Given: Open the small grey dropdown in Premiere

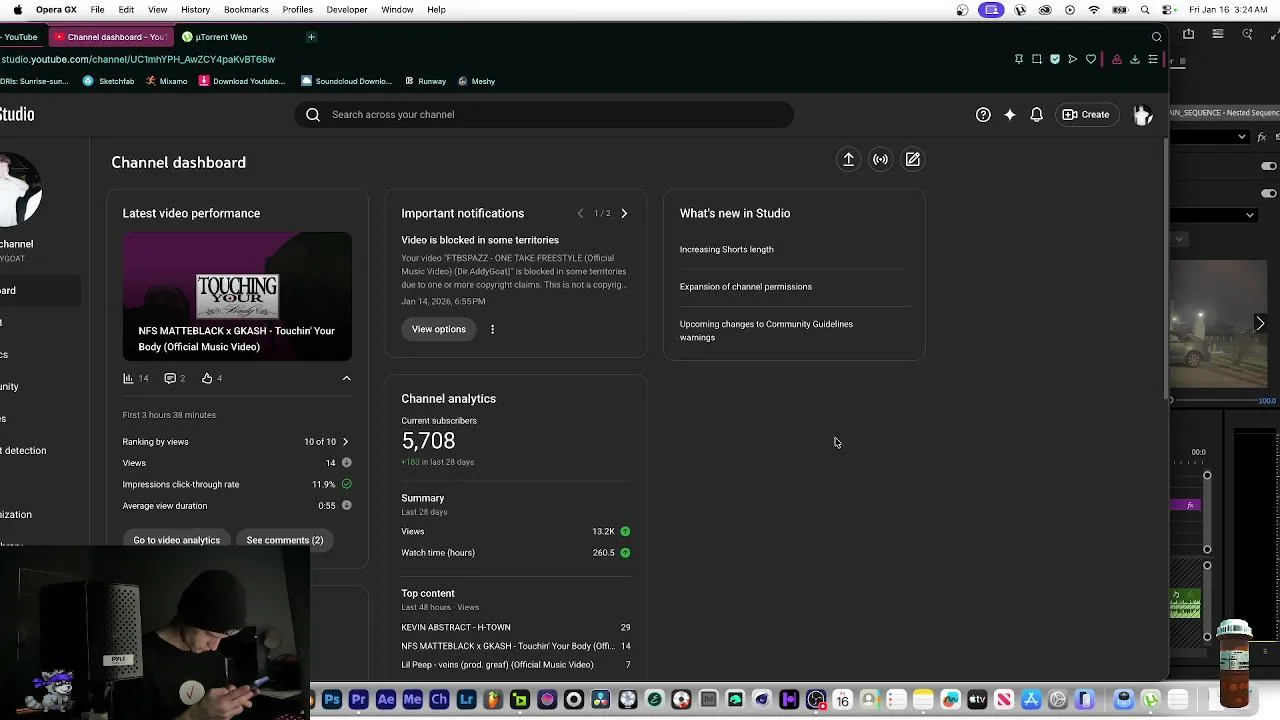Looking at the screenshot, I should click(1179, 239).
